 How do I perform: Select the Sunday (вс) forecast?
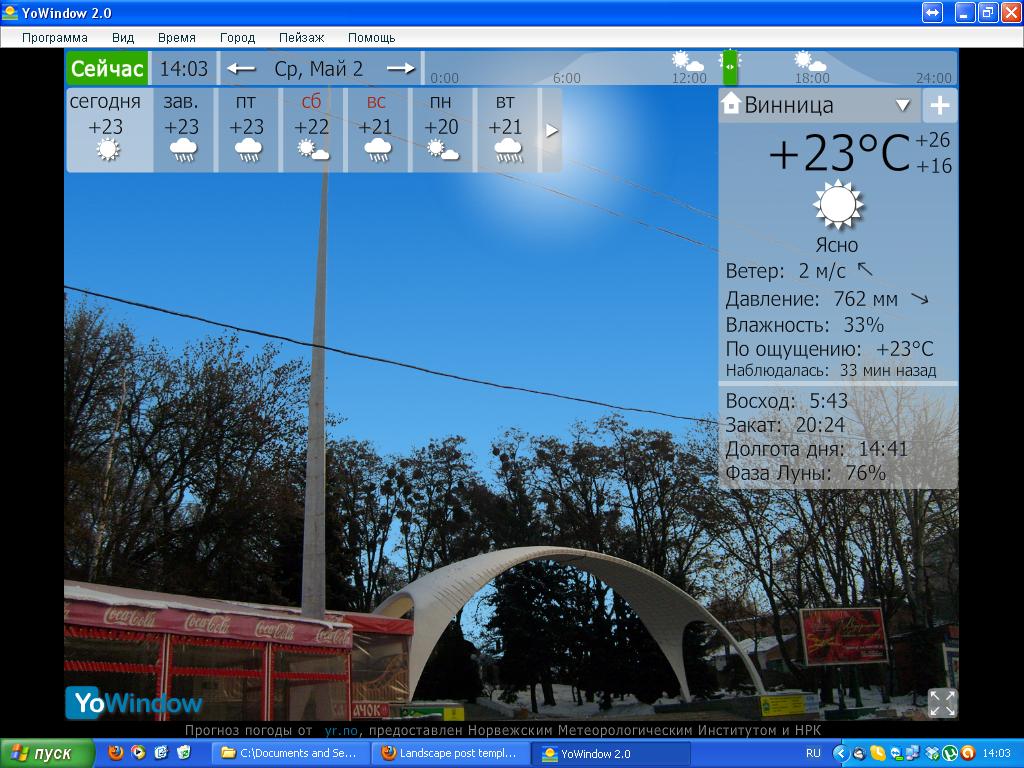[x=376, y=130]
